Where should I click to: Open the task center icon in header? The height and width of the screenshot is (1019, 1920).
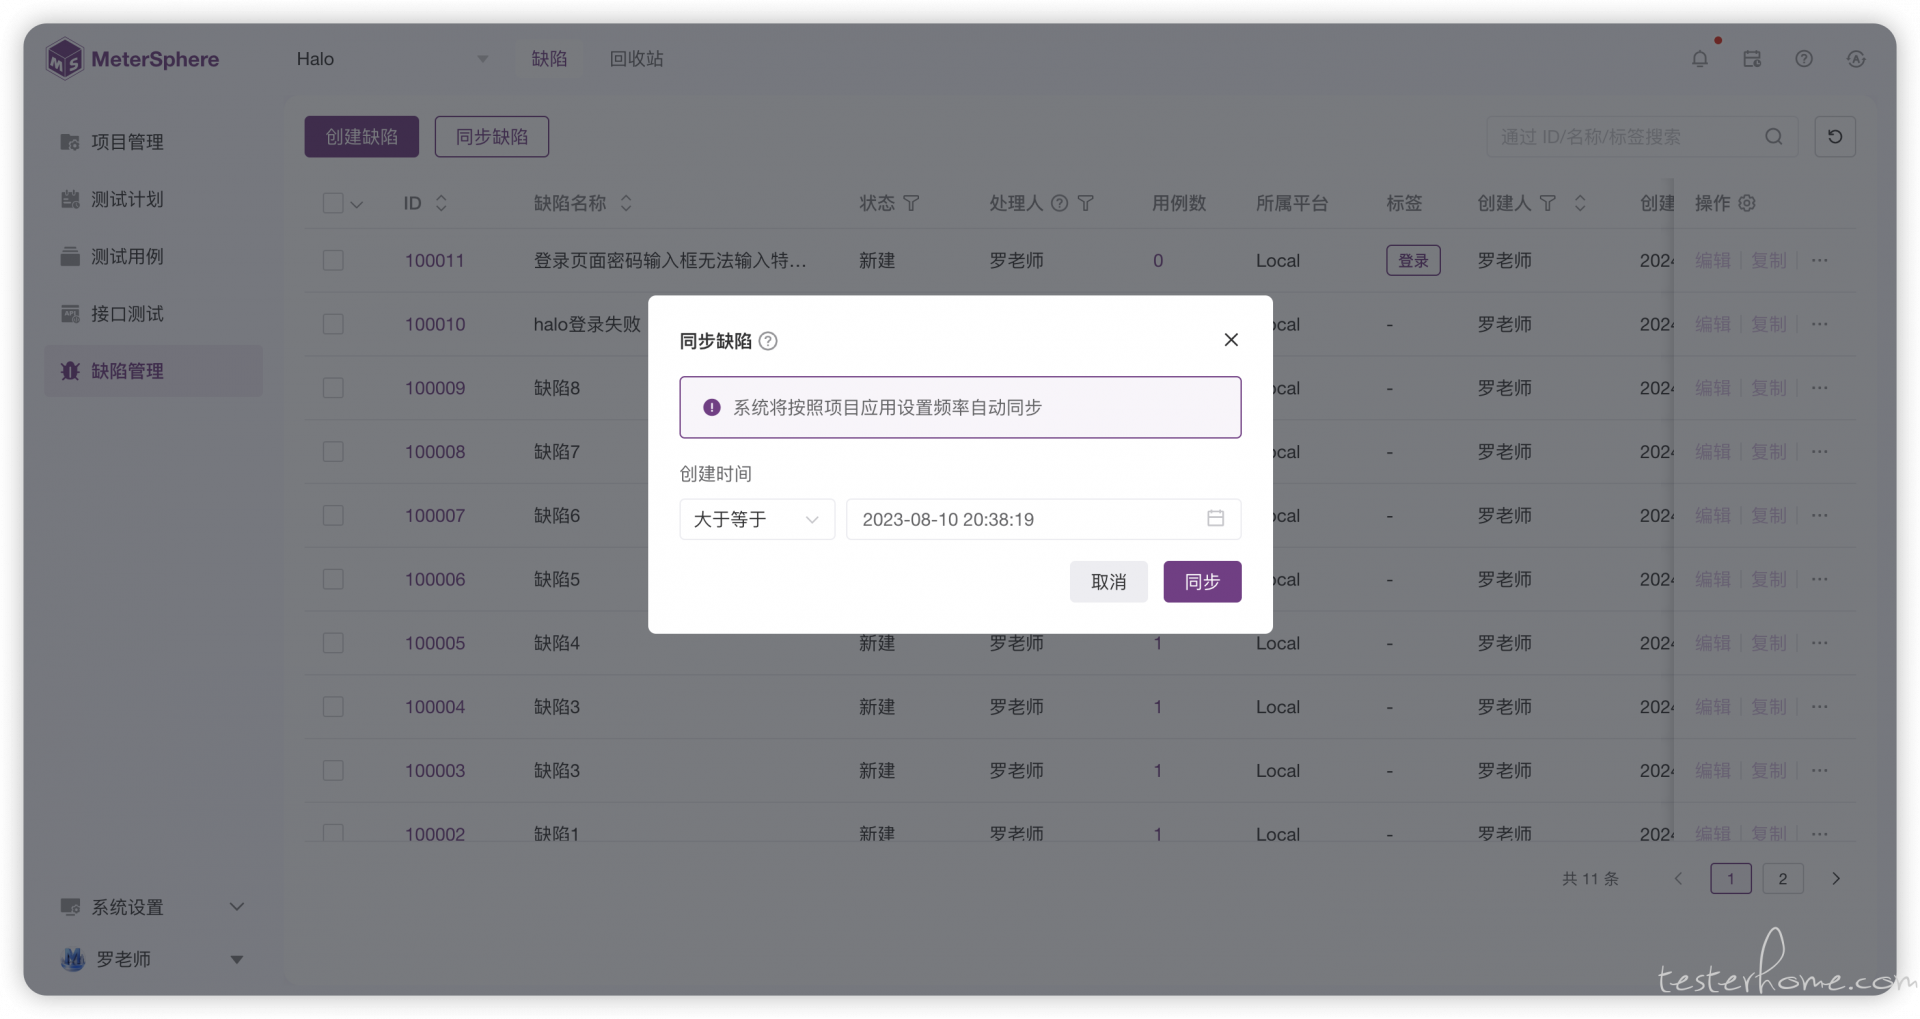click(x=1752, y=59)
